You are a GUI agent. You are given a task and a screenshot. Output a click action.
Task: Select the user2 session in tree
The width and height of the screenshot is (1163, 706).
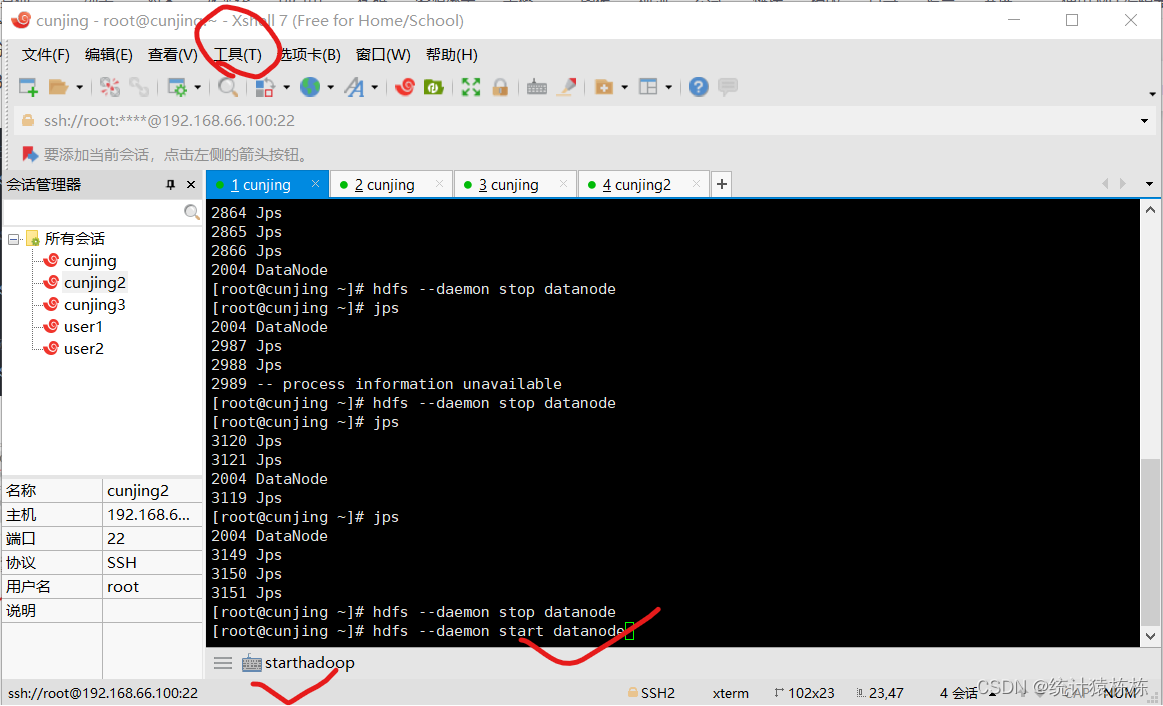83,349
